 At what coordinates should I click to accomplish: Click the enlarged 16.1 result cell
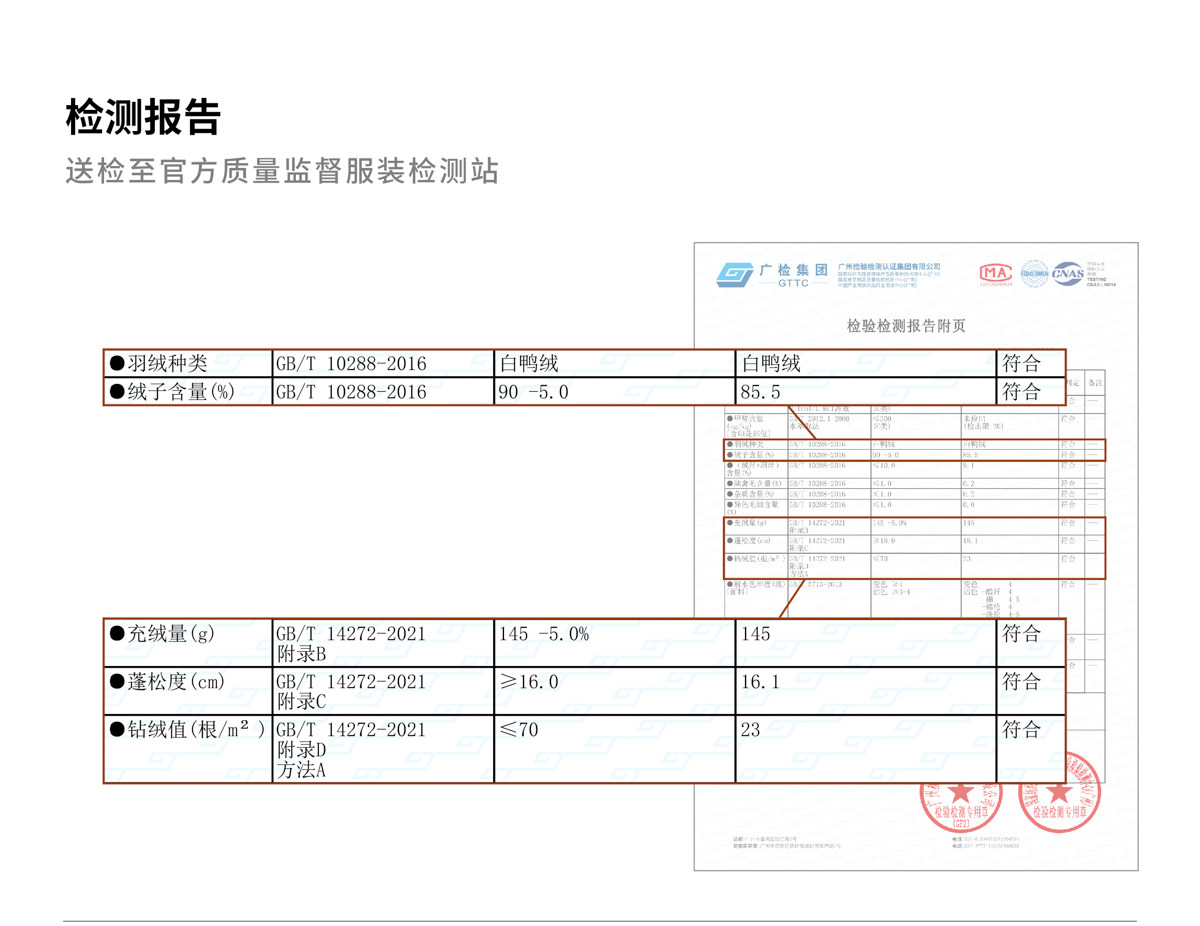pyautogui.click(x=866, y=691)
